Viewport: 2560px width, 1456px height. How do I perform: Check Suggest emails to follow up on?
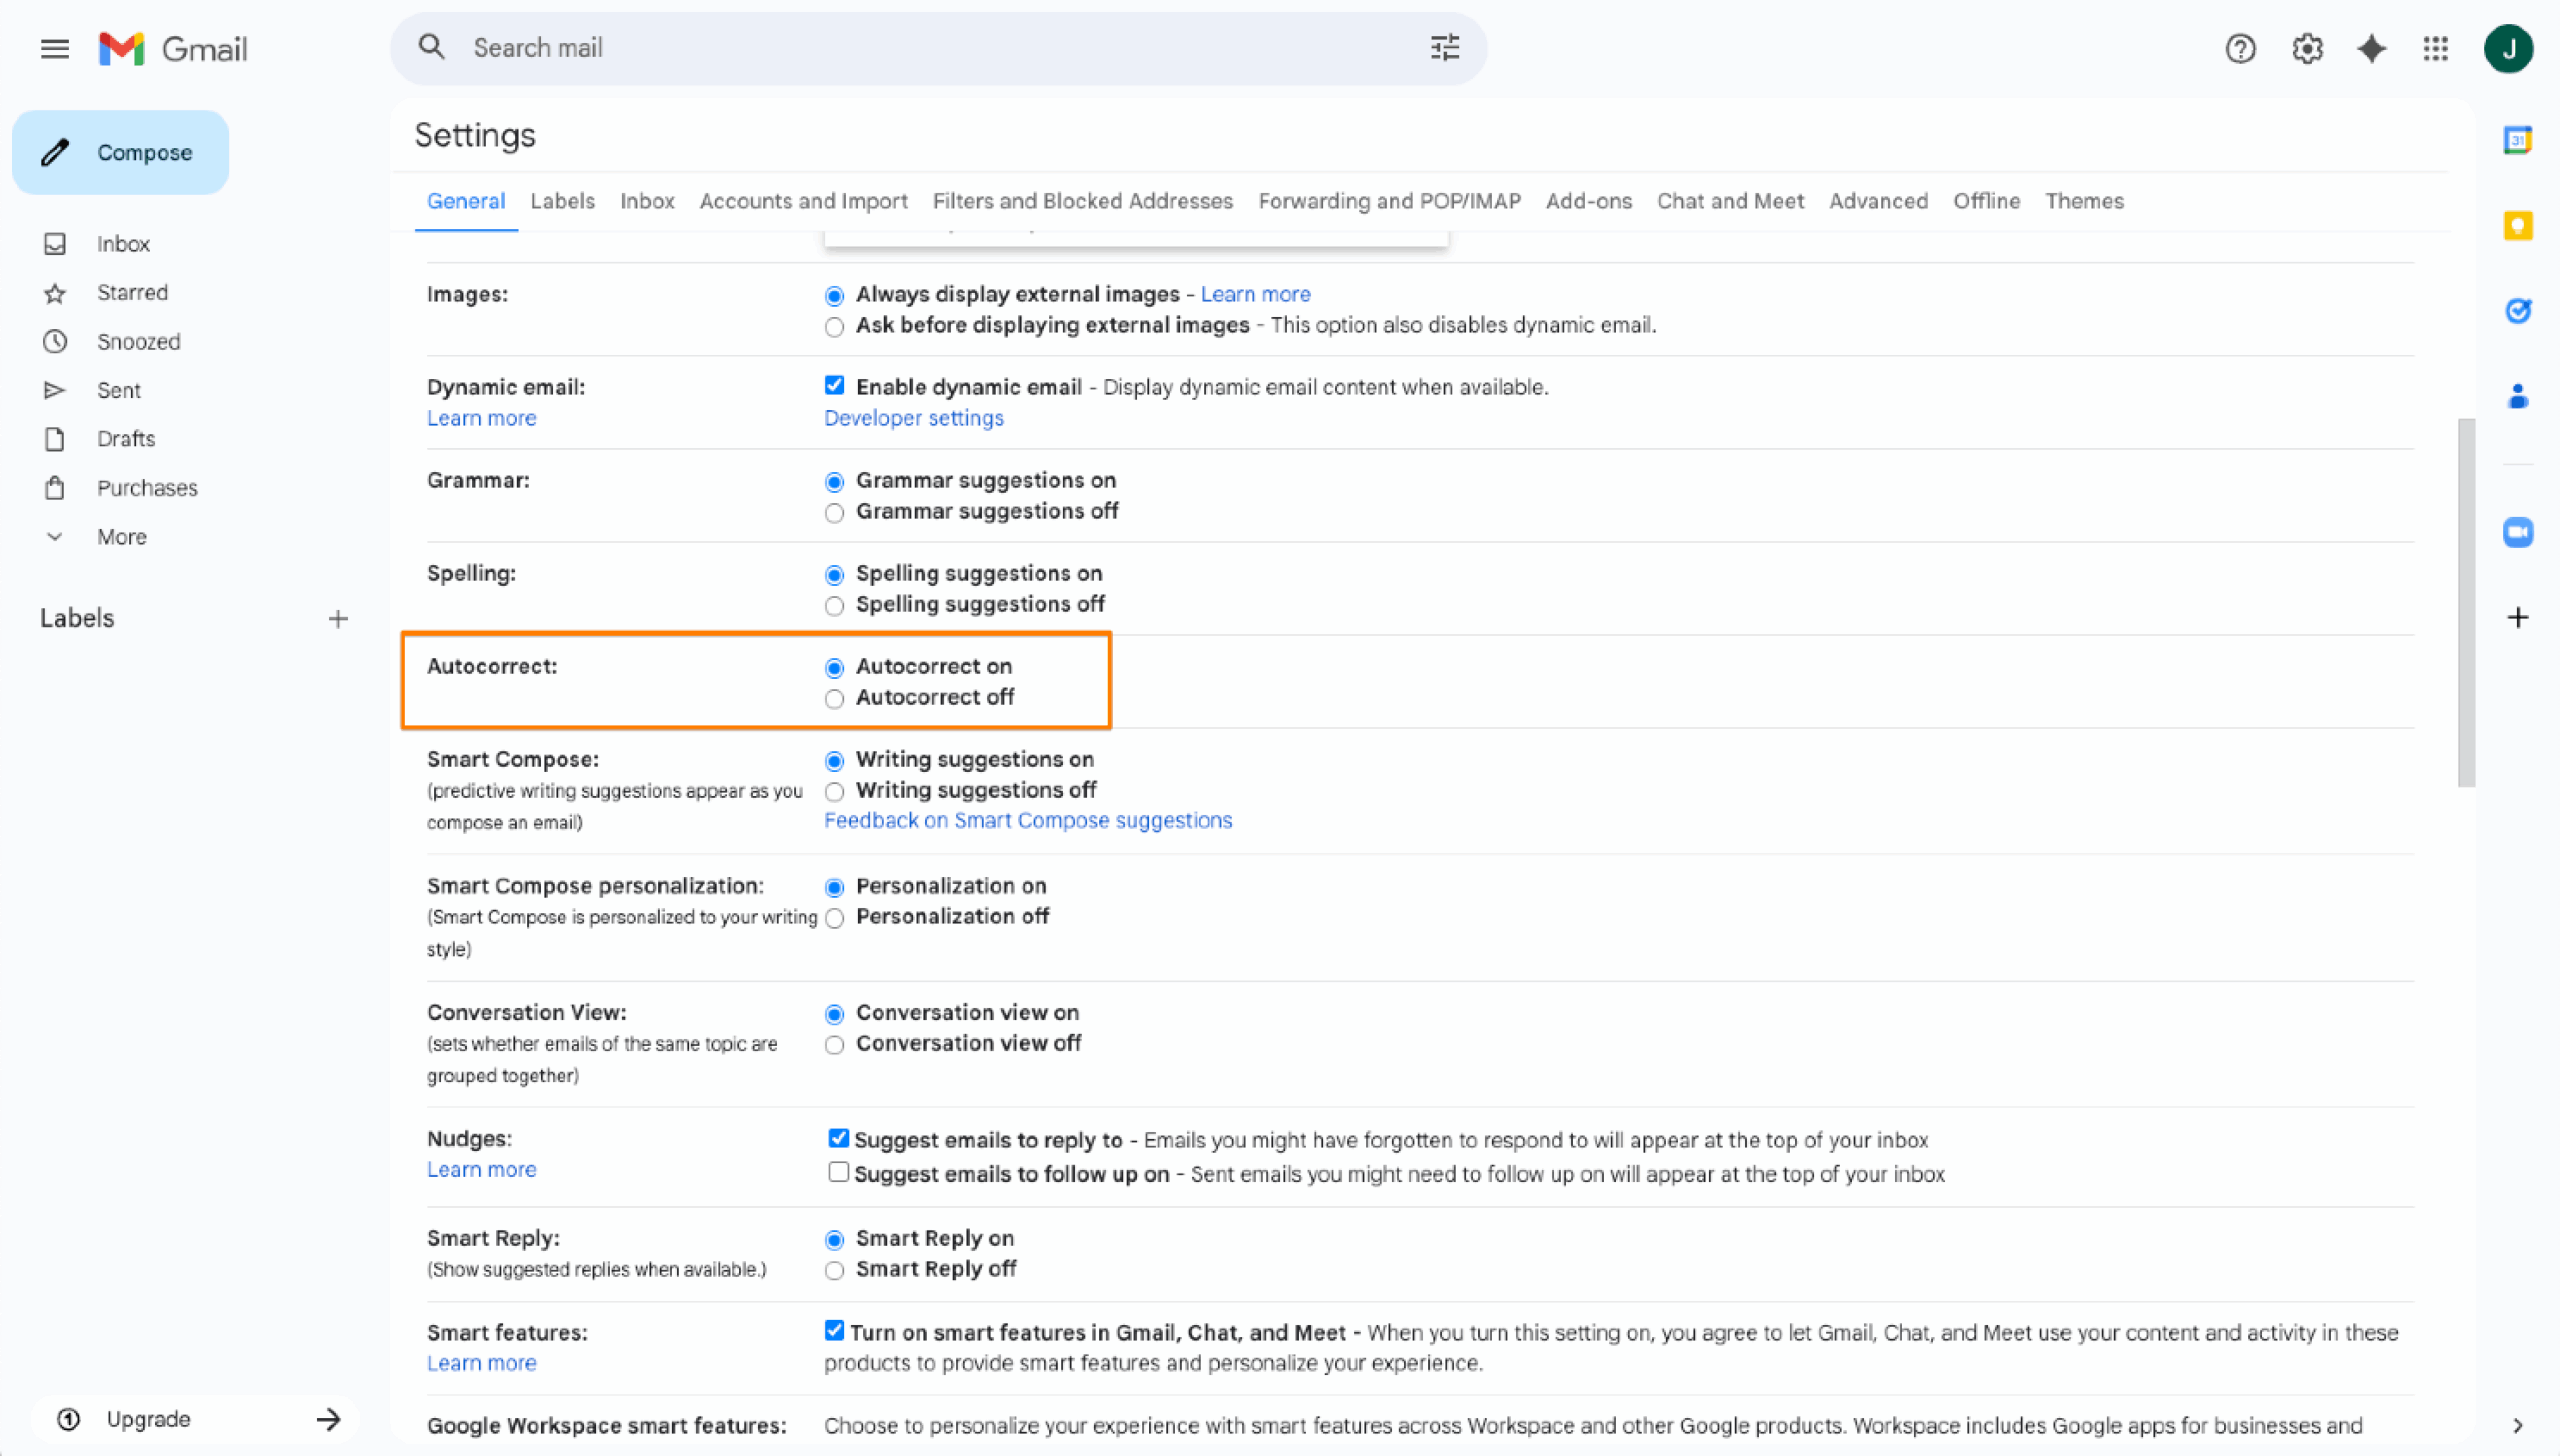tap(838, 1172)
